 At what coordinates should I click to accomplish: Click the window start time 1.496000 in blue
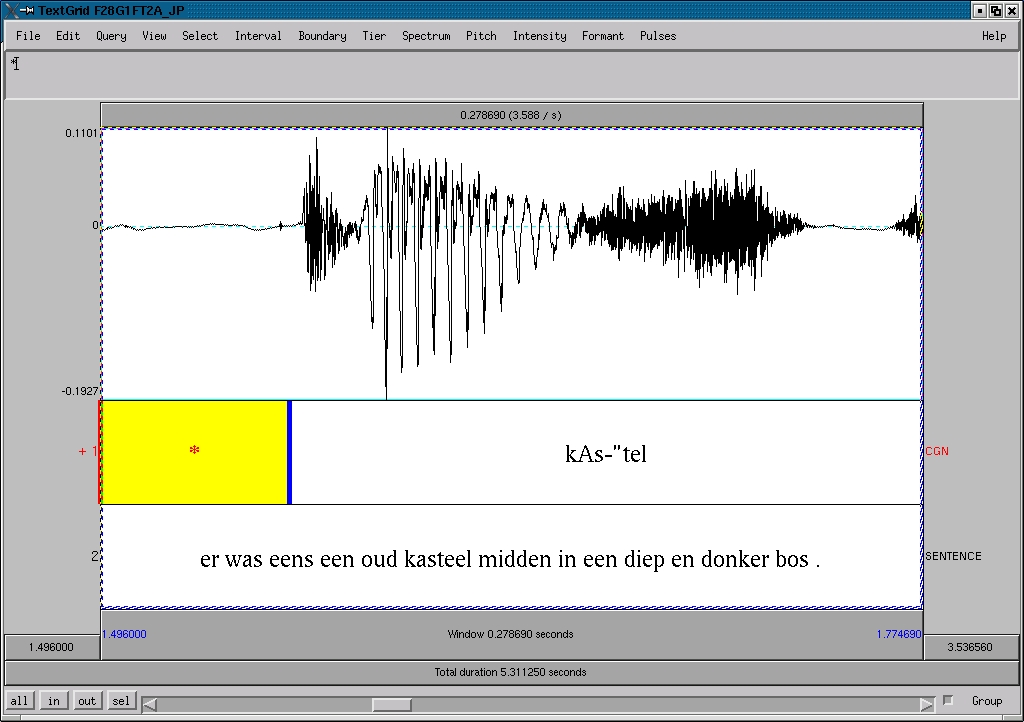124,634
